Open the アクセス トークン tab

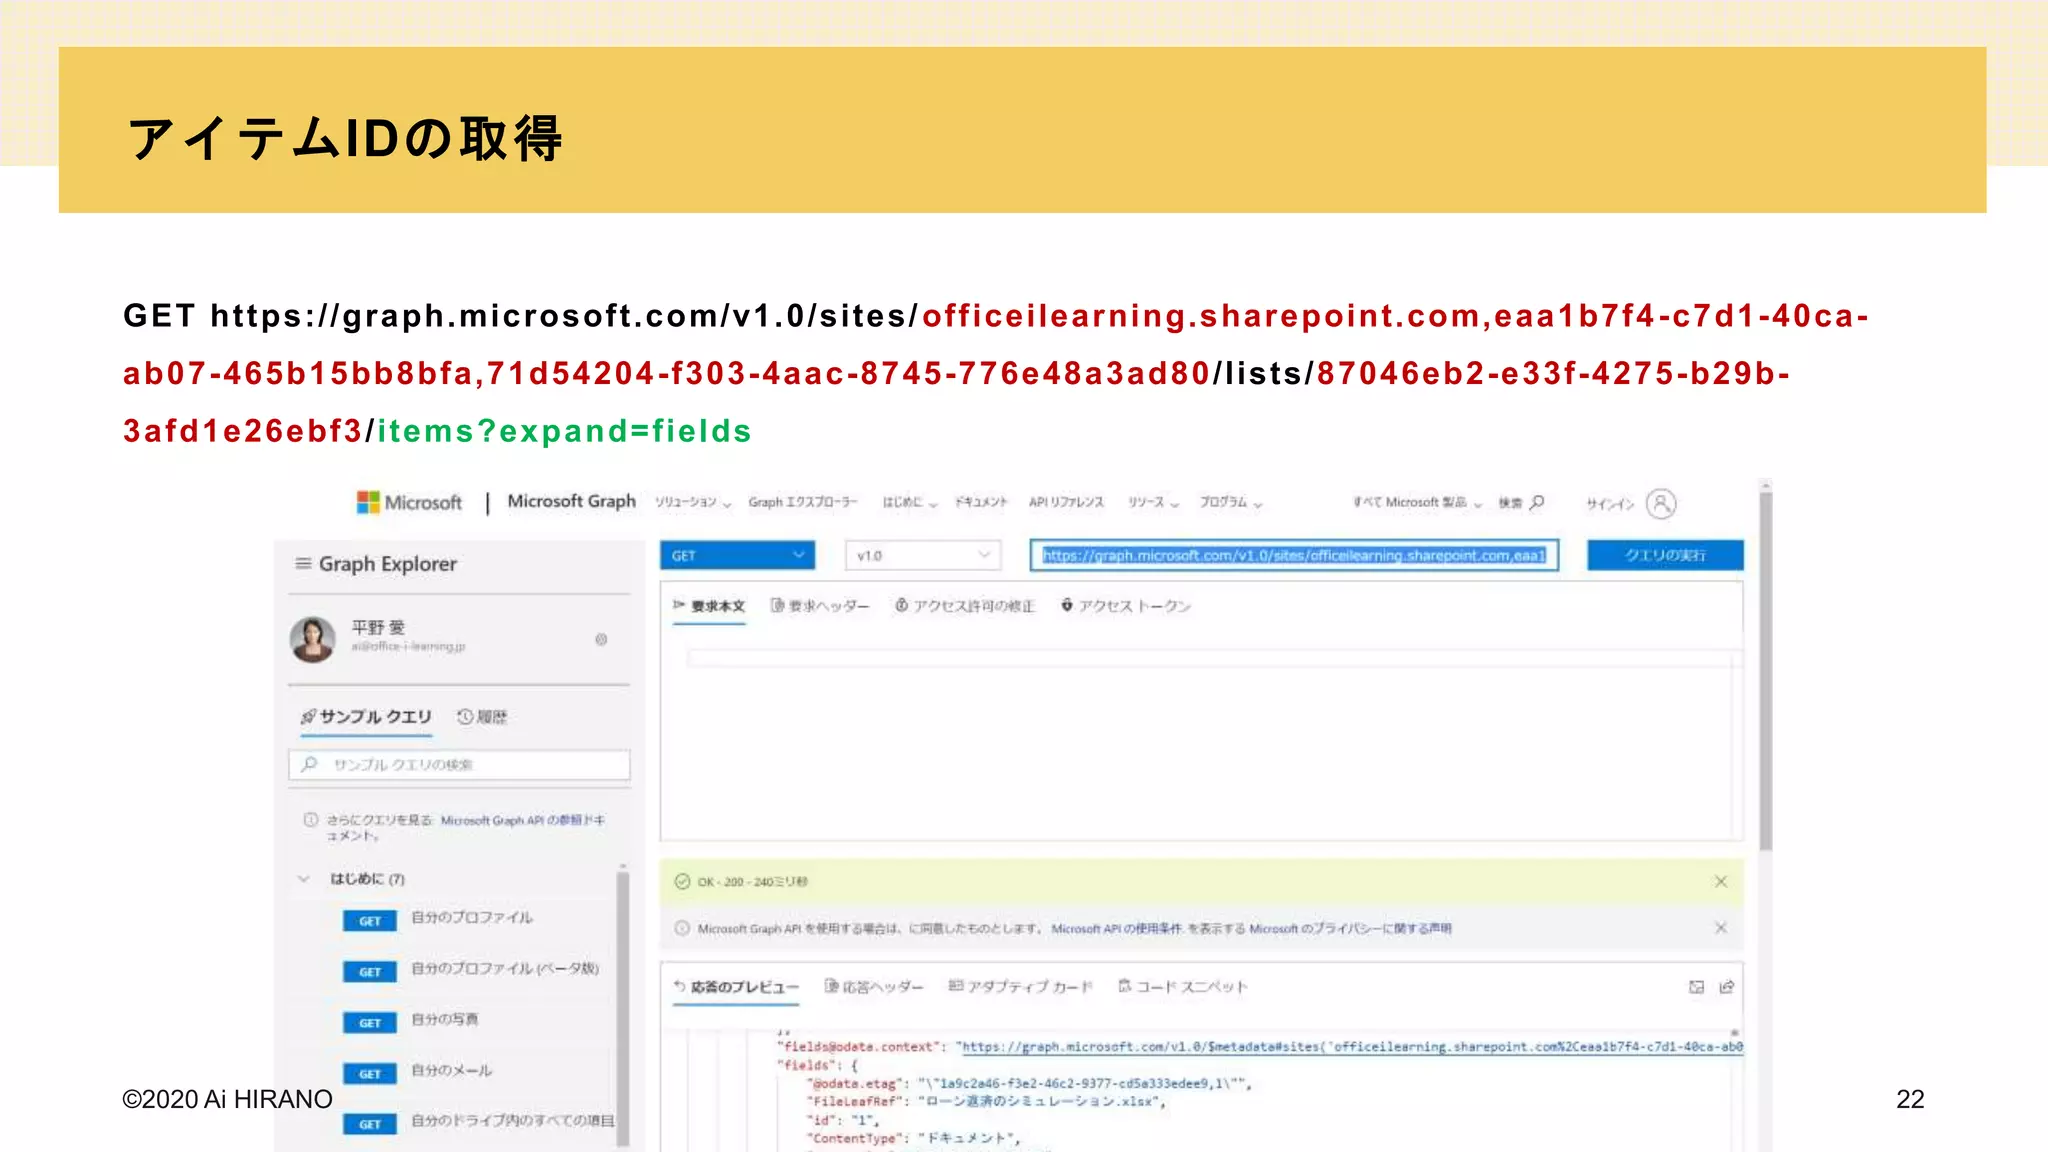(x=1126, y=606)
